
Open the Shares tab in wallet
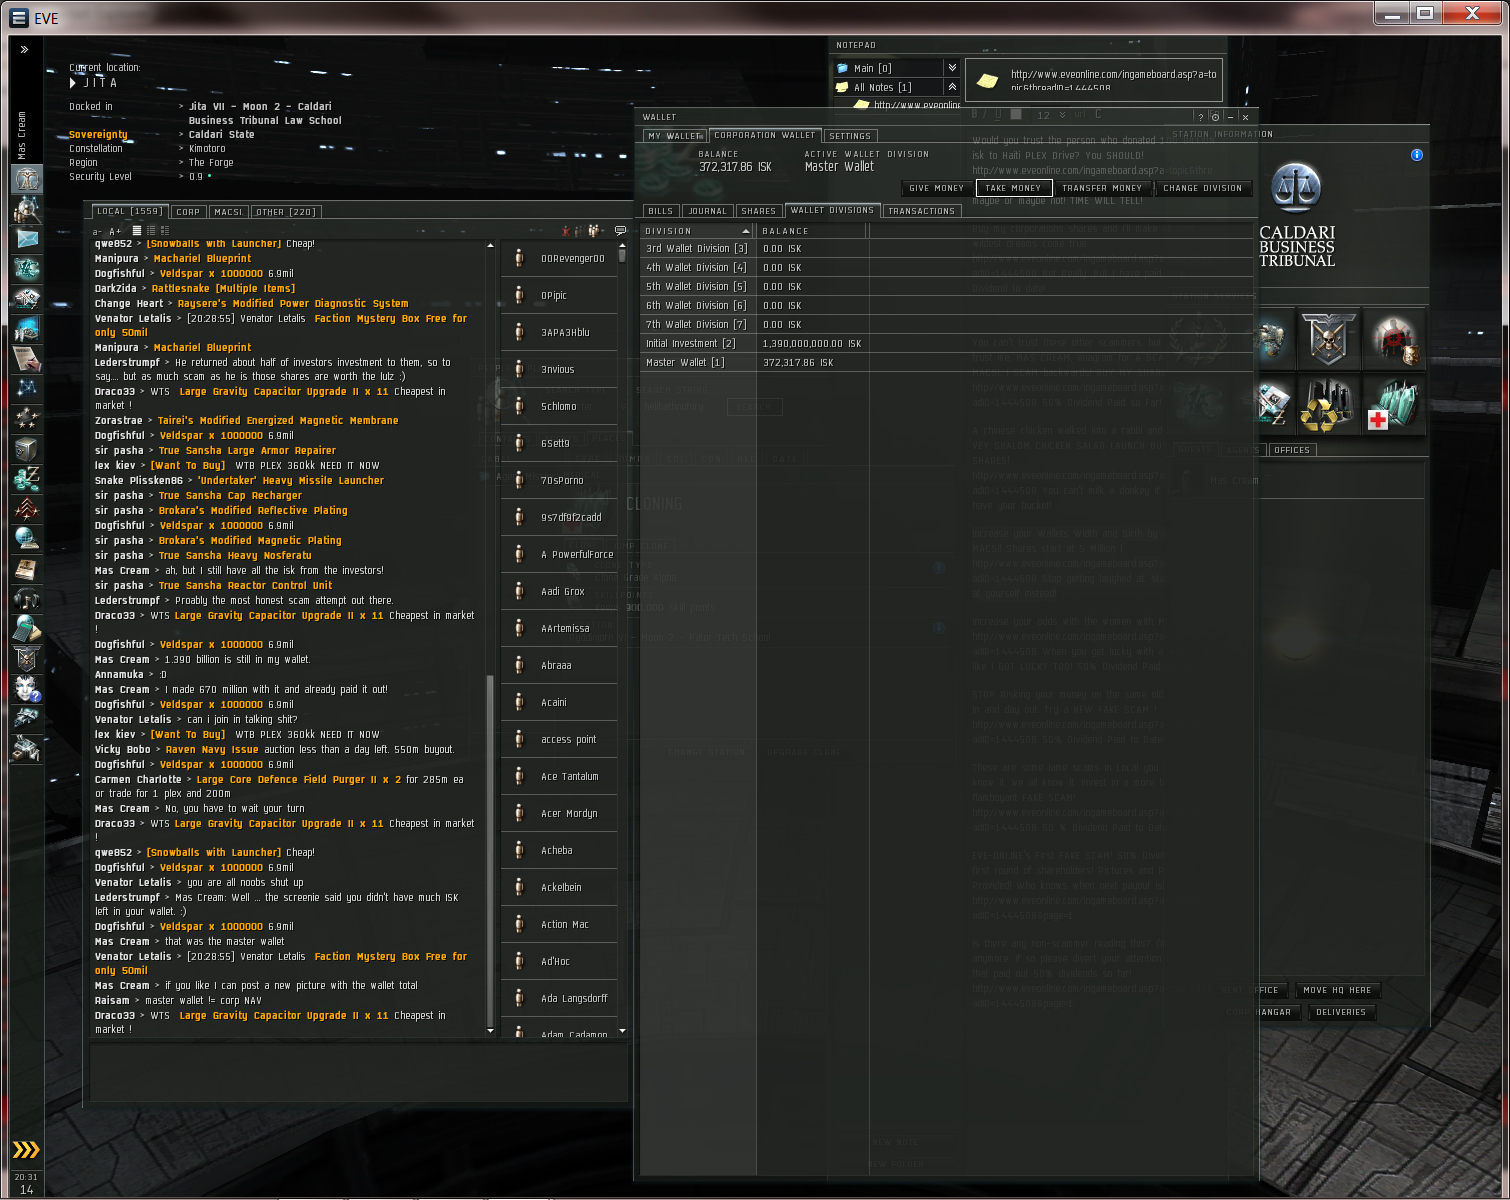click(759, 211)
